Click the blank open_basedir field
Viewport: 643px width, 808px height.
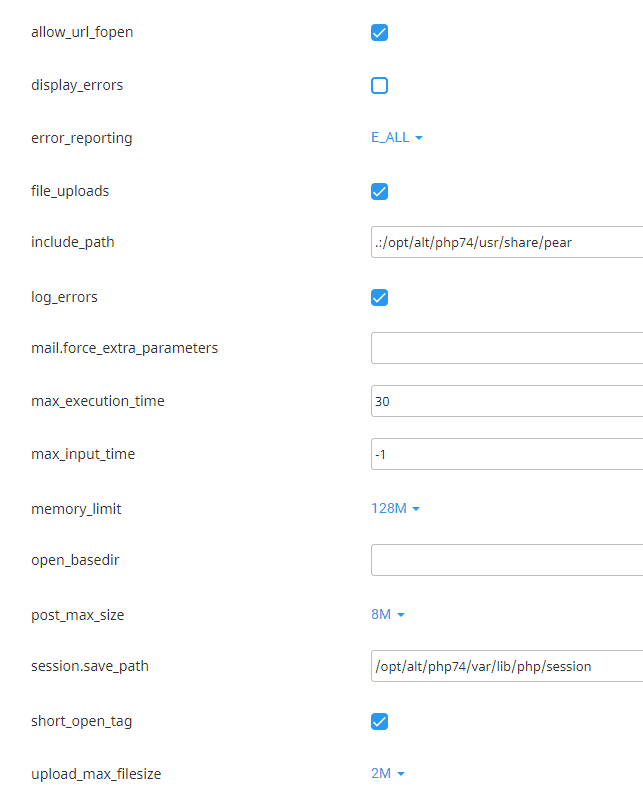pyautogui.click(x=500, y=560)
